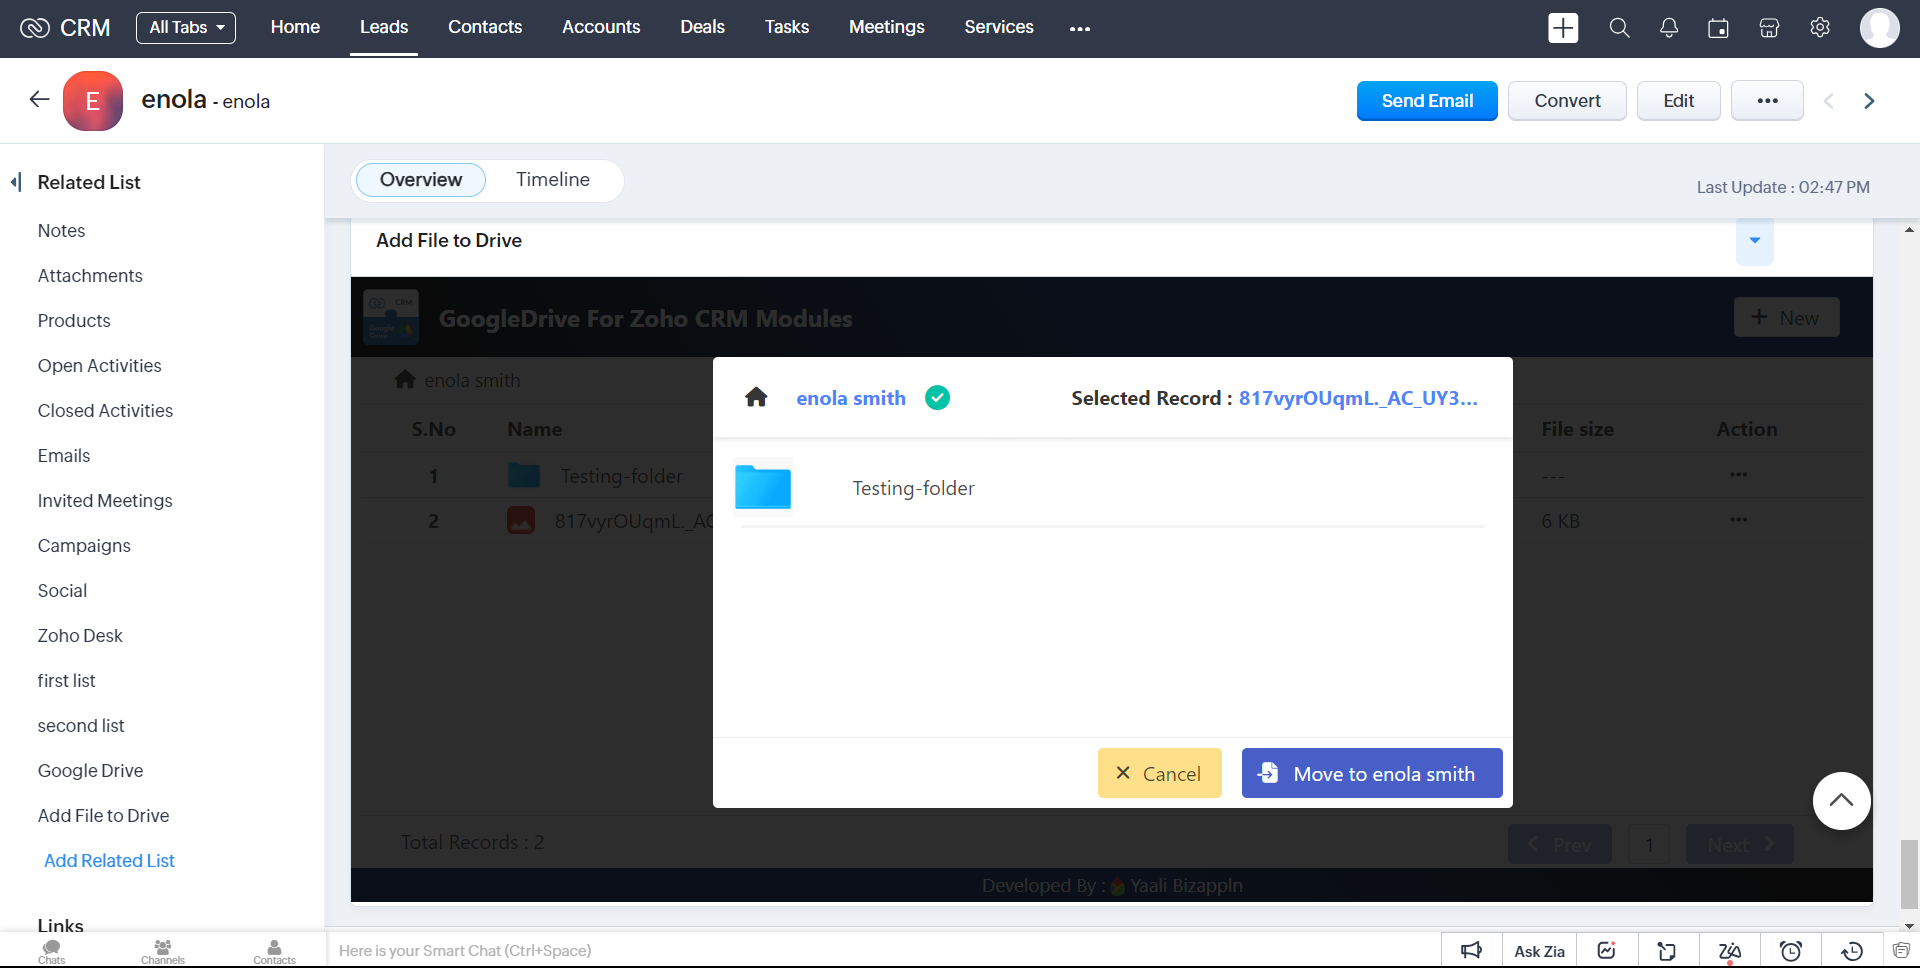The height and width of the screenshot is (968, 1920).
Task: Toggle the green check beside enola smith
Action: pos(937,398)
